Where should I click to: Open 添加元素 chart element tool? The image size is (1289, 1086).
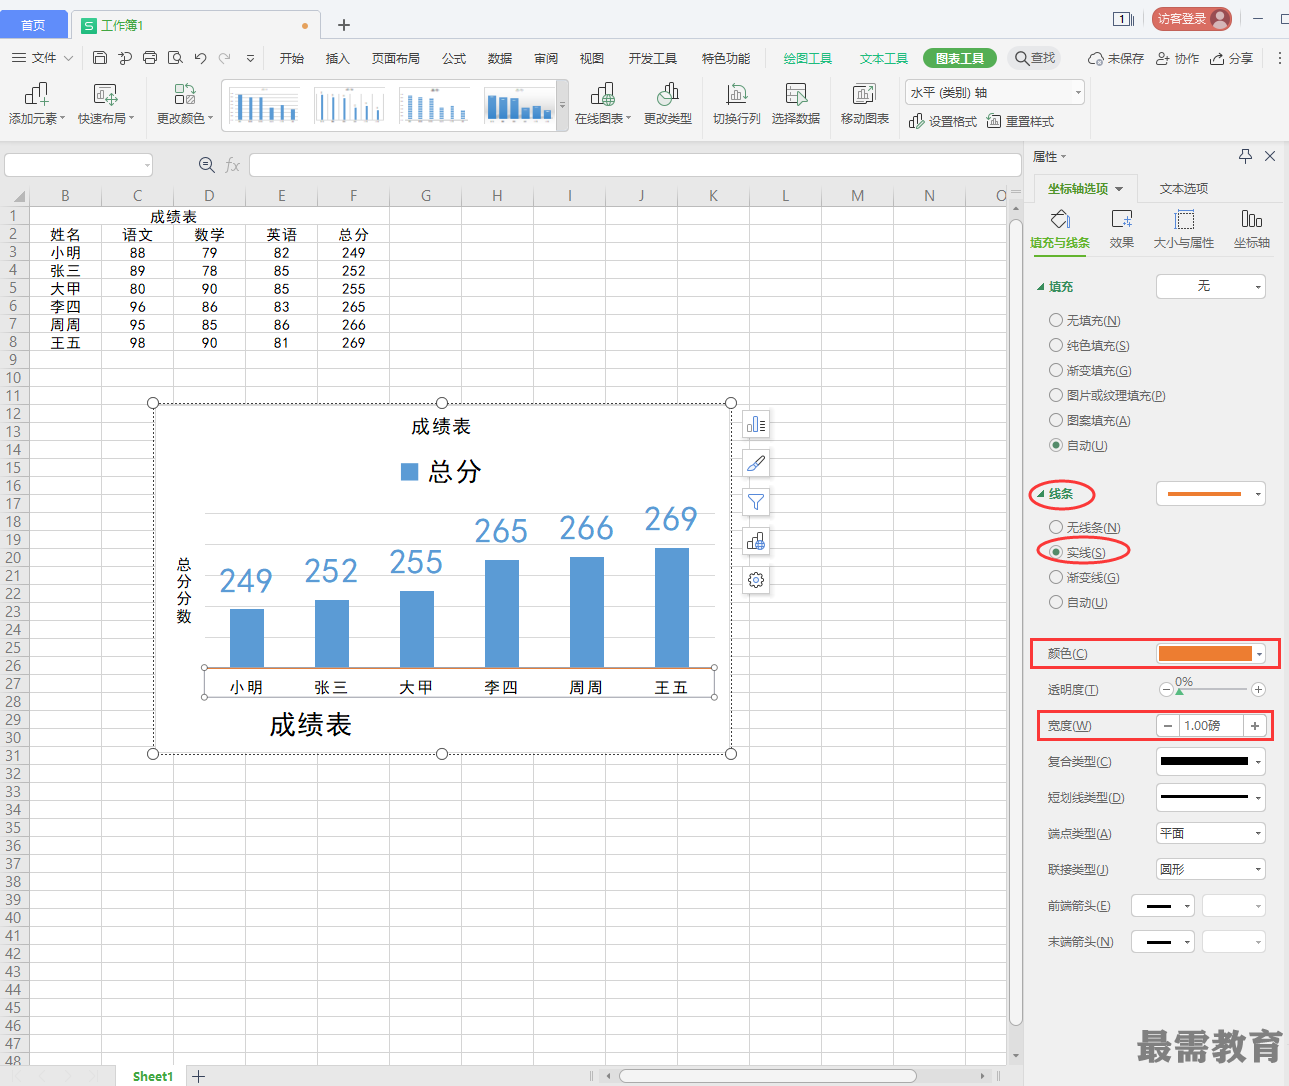point(37,104)
